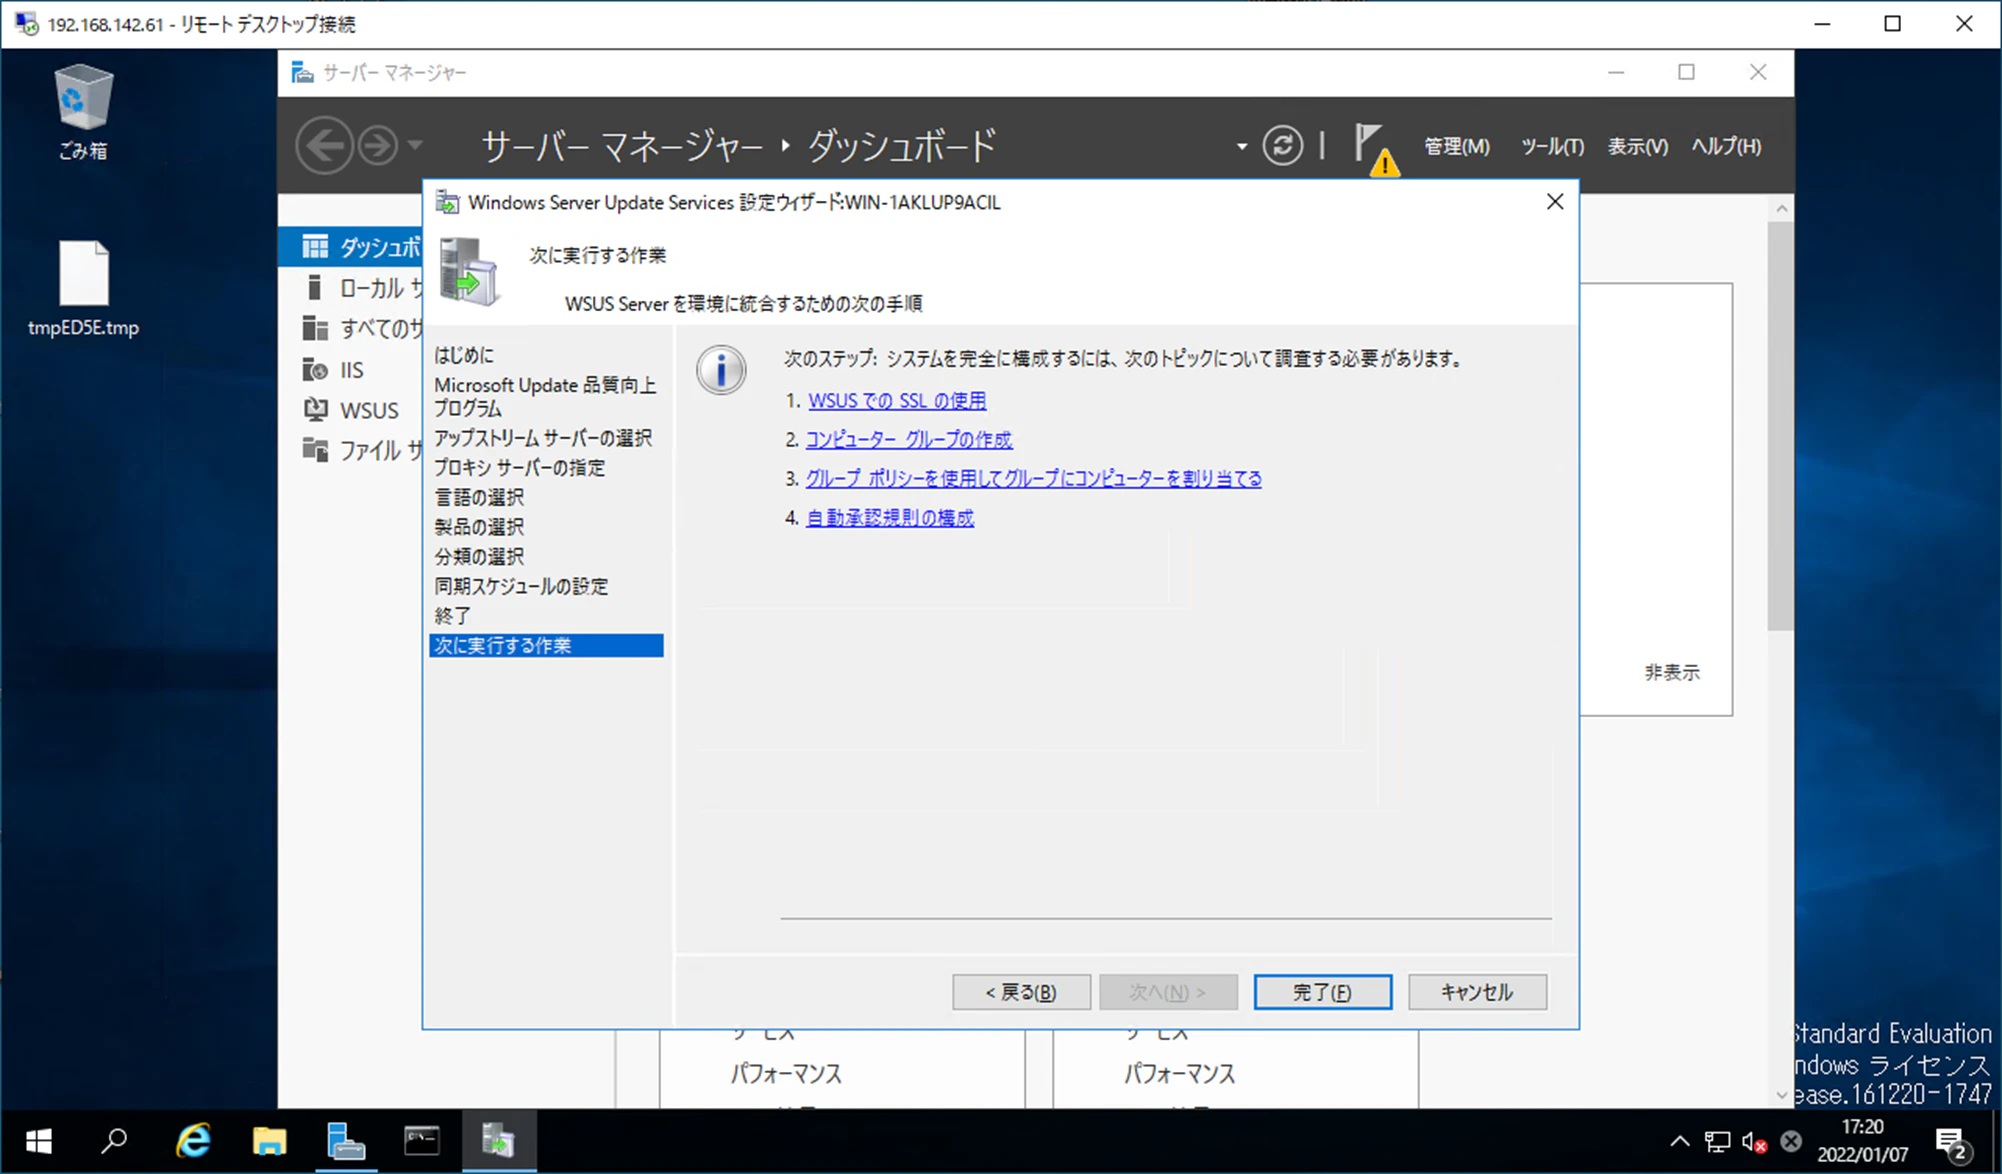Open the Windows Start menu
Image resolution: width=2002 pixels, height=1174 pixels.
click(38, 1141)
